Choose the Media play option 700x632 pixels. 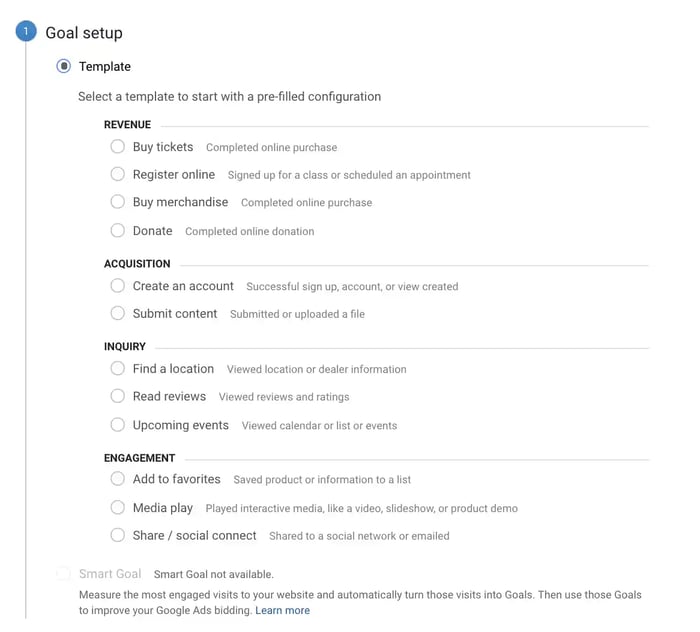(118, 508)
